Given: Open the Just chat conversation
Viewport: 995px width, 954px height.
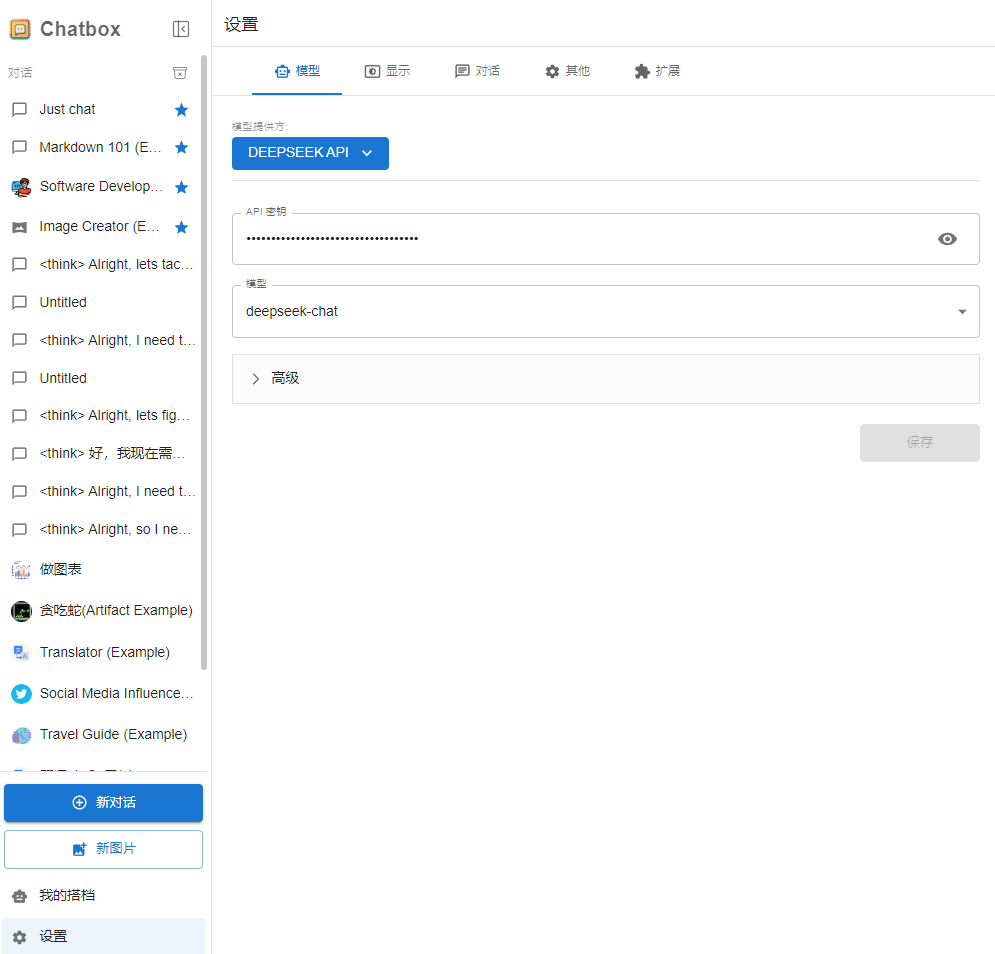Looking at the screenshot, I should coord(102,110).
